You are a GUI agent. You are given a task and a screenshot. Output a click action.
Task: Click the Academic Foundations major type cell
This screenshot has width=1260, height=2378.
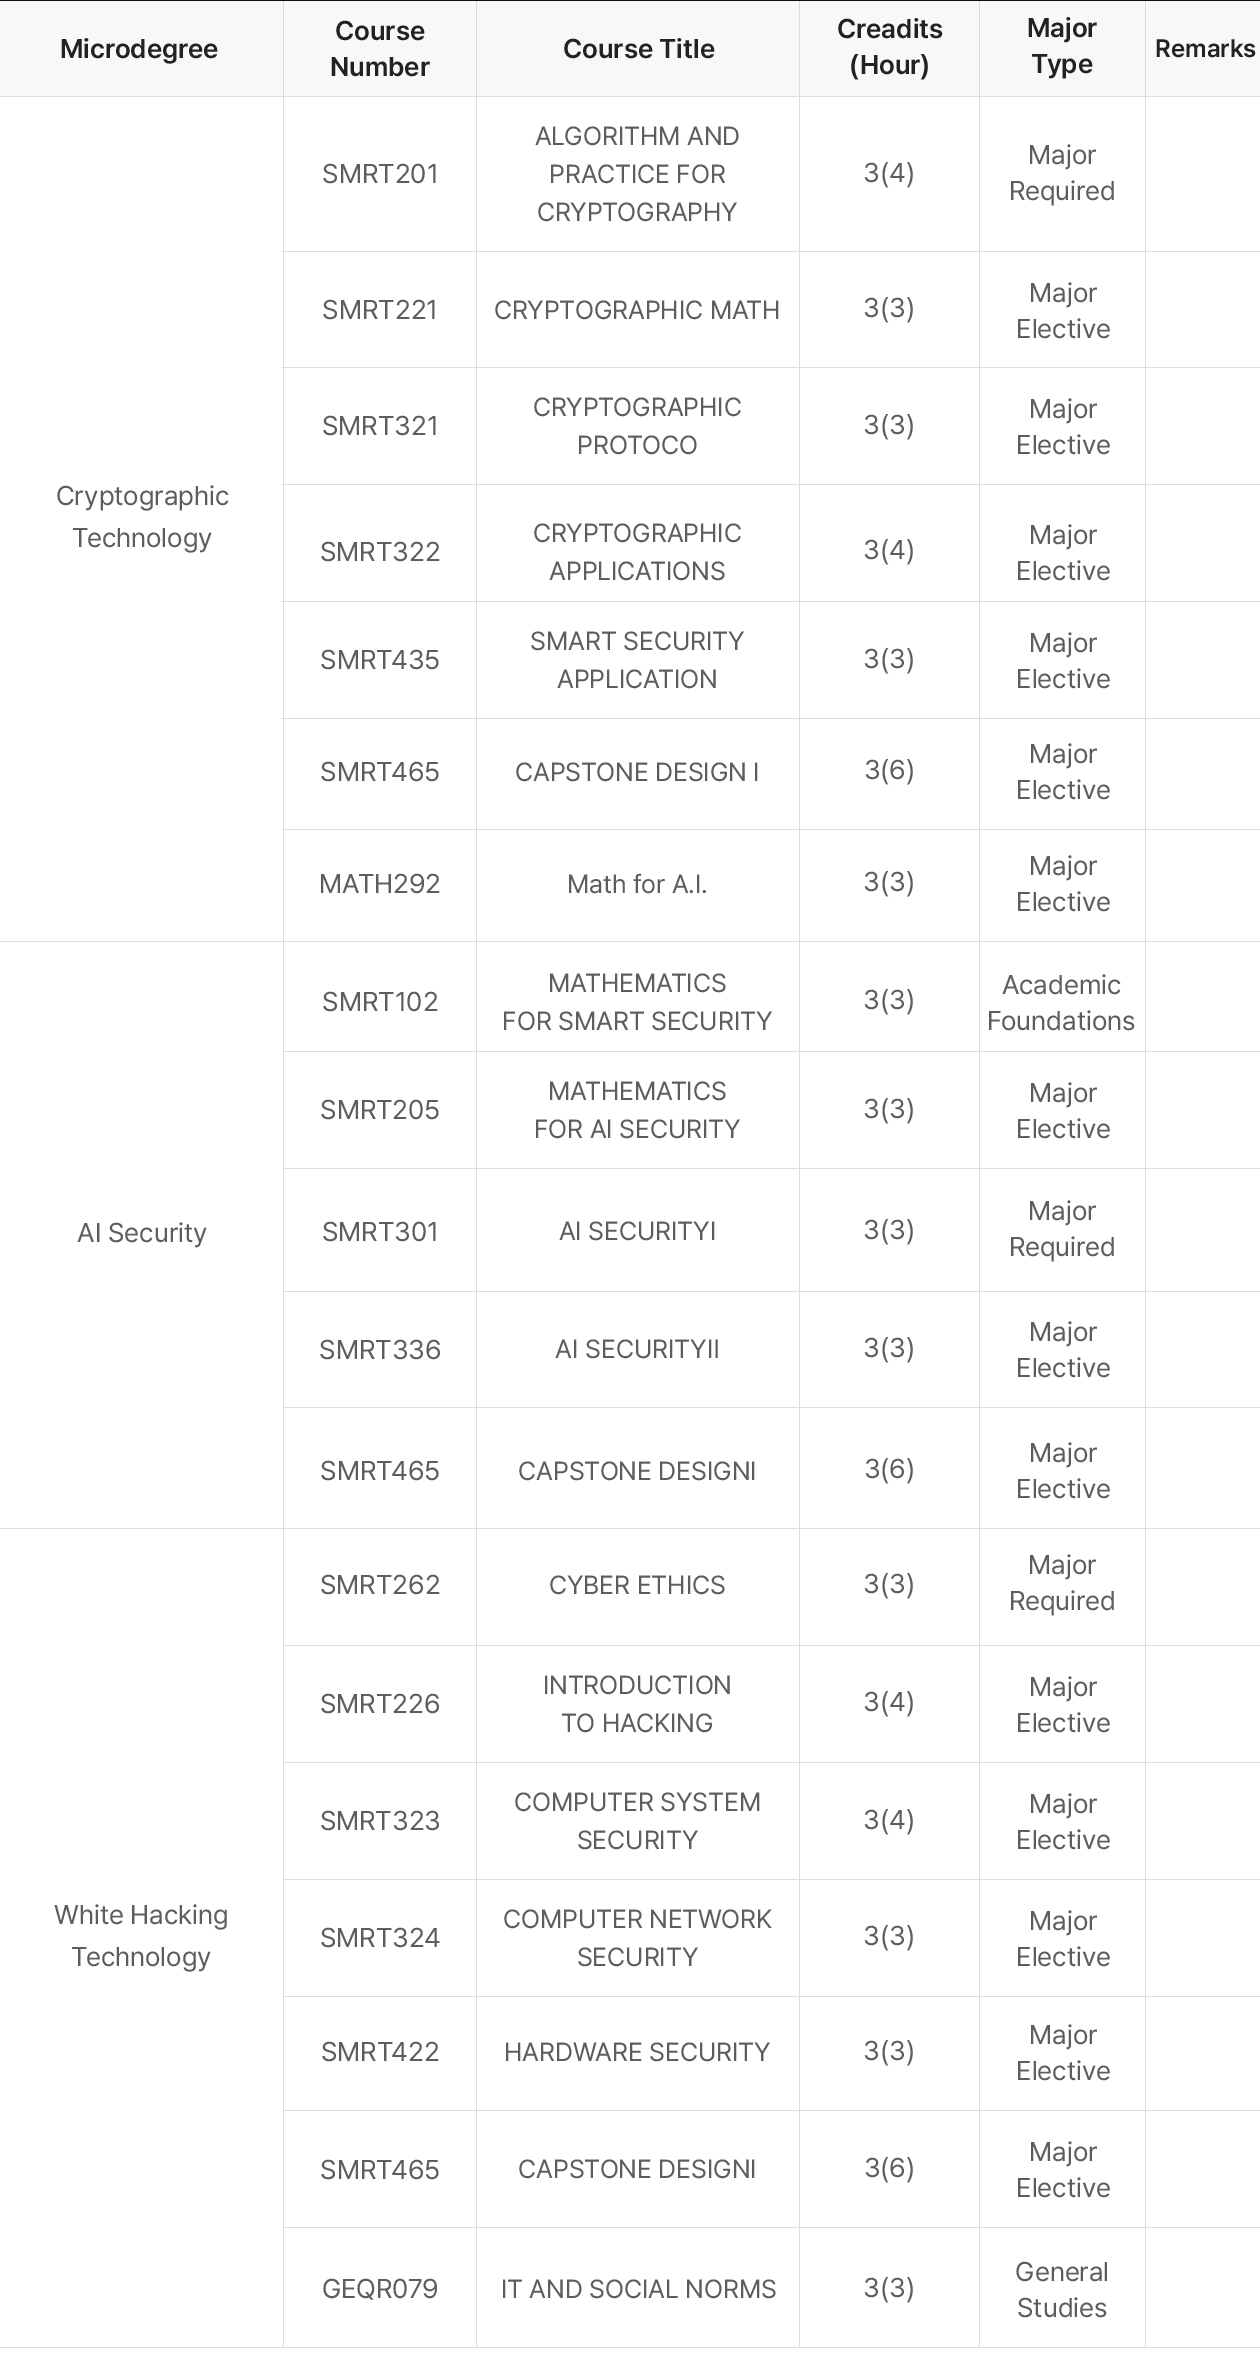coord(1061,1003)
